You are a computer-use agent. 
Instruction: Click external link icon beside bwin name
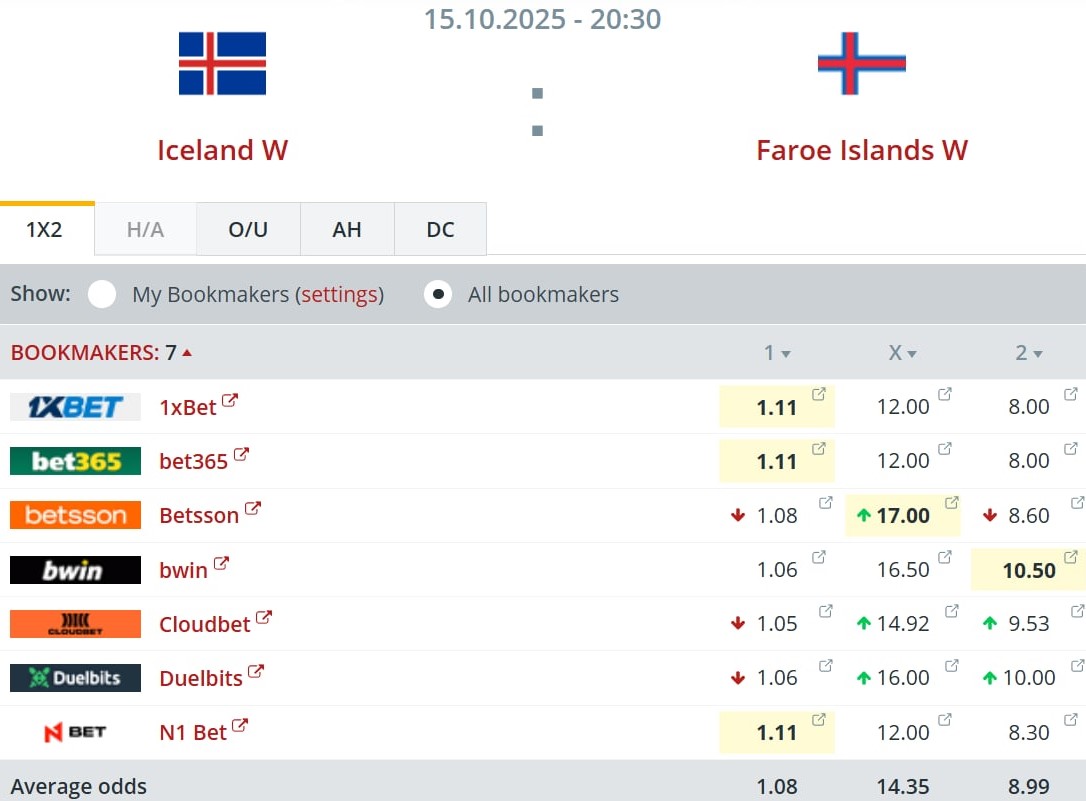click(221, 564)
